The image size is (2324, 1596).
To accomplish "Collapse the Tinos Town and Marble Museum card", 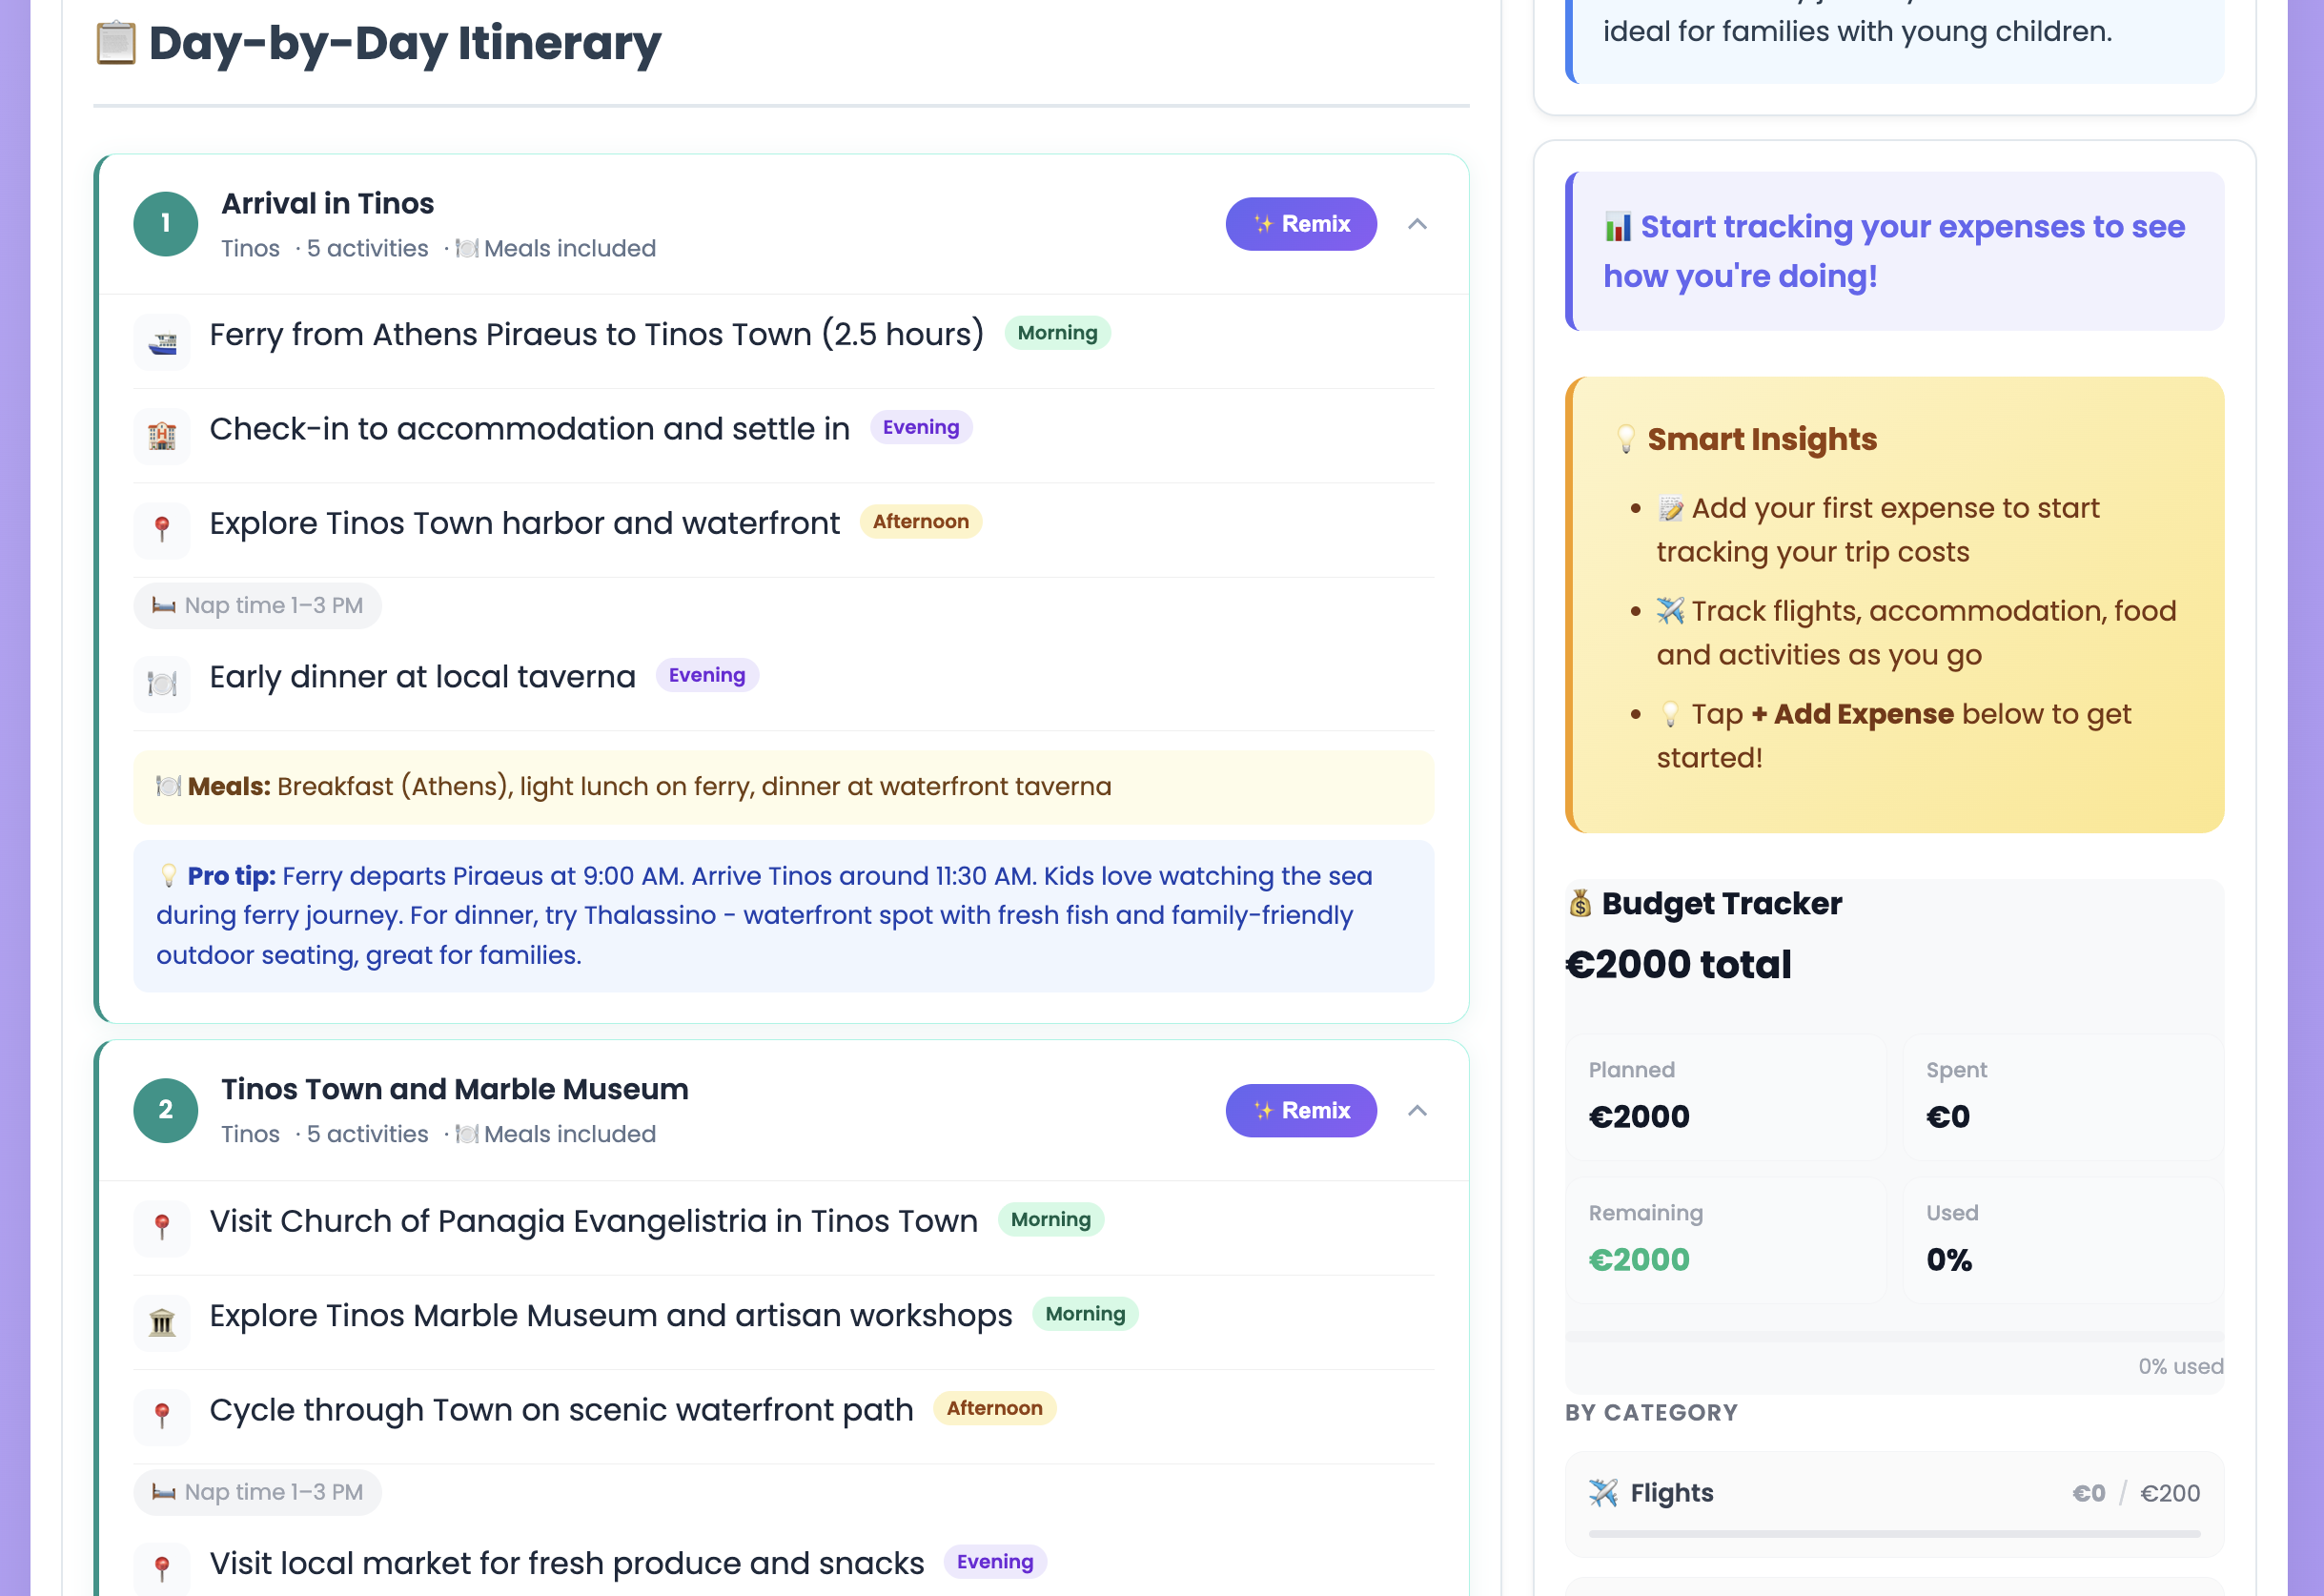I will [x=1417, y=1111].
